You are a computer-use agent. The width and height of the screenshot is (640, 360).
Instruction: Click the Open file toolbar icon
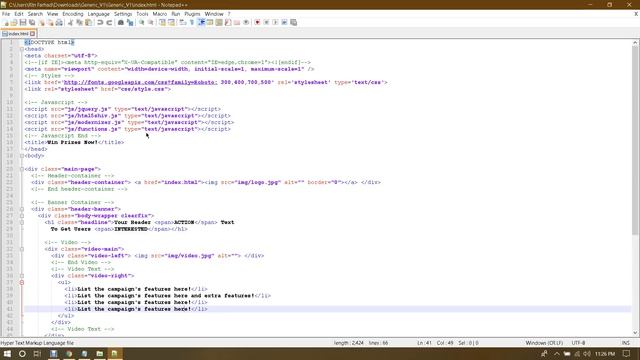click(14, 22)
